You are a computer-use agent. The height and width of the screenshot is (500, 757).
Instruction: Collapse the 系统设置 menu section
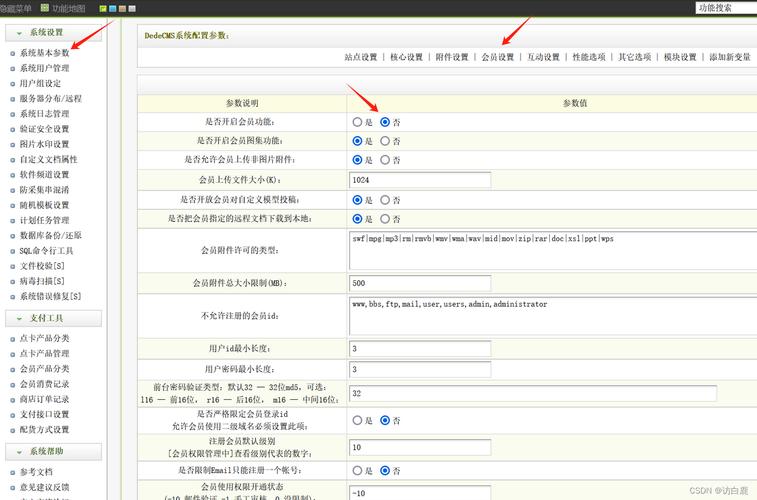[x=53, y=32]
